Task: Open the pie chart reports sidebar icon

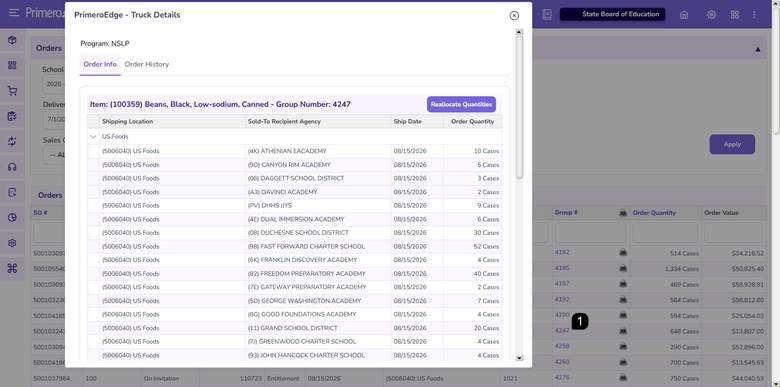Action: 12,217
